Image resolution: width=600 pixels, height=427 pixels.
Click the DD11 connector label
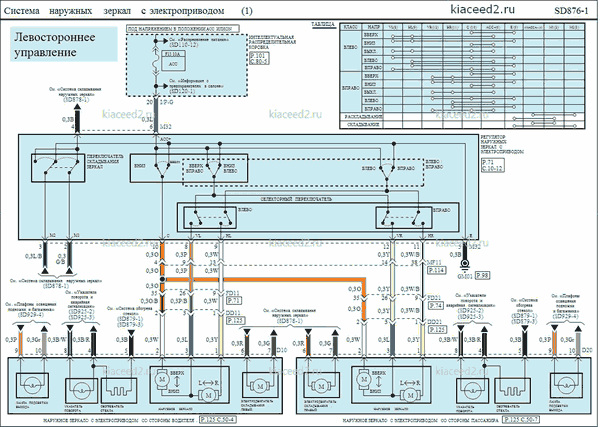pos(233,313)
